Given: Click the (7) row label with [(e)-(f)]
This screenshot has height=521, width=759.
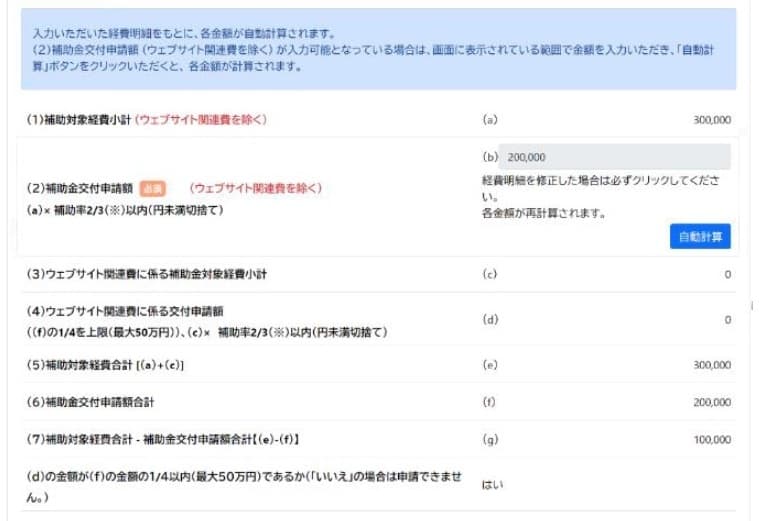Looking at the screenshot, I should [x=163, y=439].
